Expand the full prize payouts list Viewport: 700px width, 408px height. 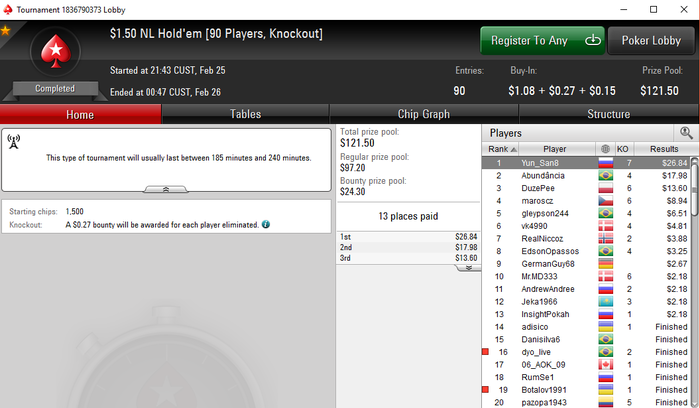point(468,268)
